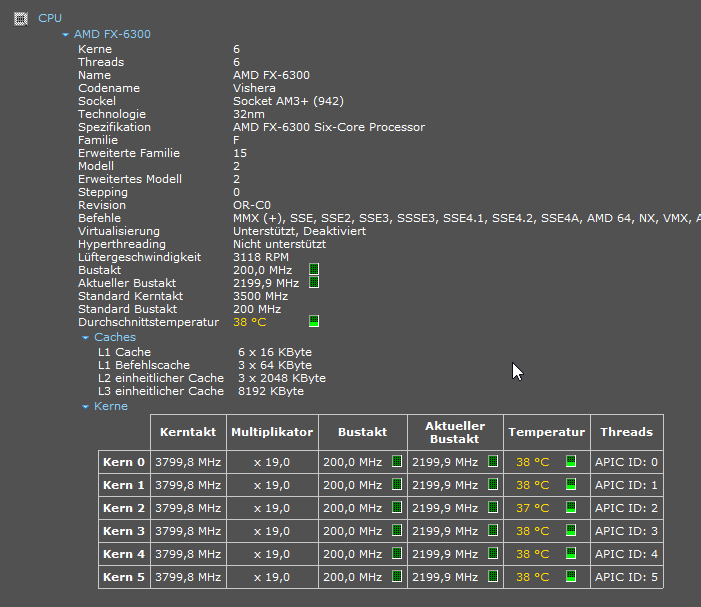The height and width of the screenshot is (607, 701).
Task: Open Kern 4 temperature graph icon
Action: point(571,553)
